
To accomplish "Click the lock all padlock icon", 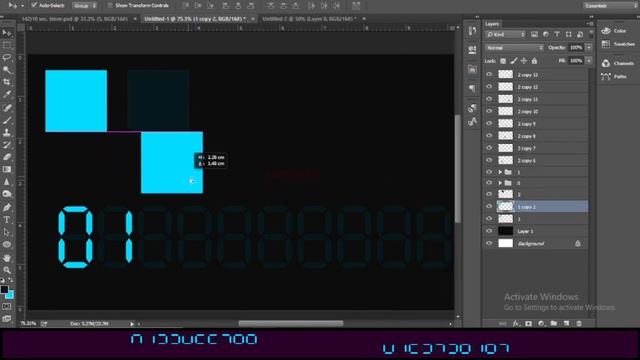I will (534, 61).
